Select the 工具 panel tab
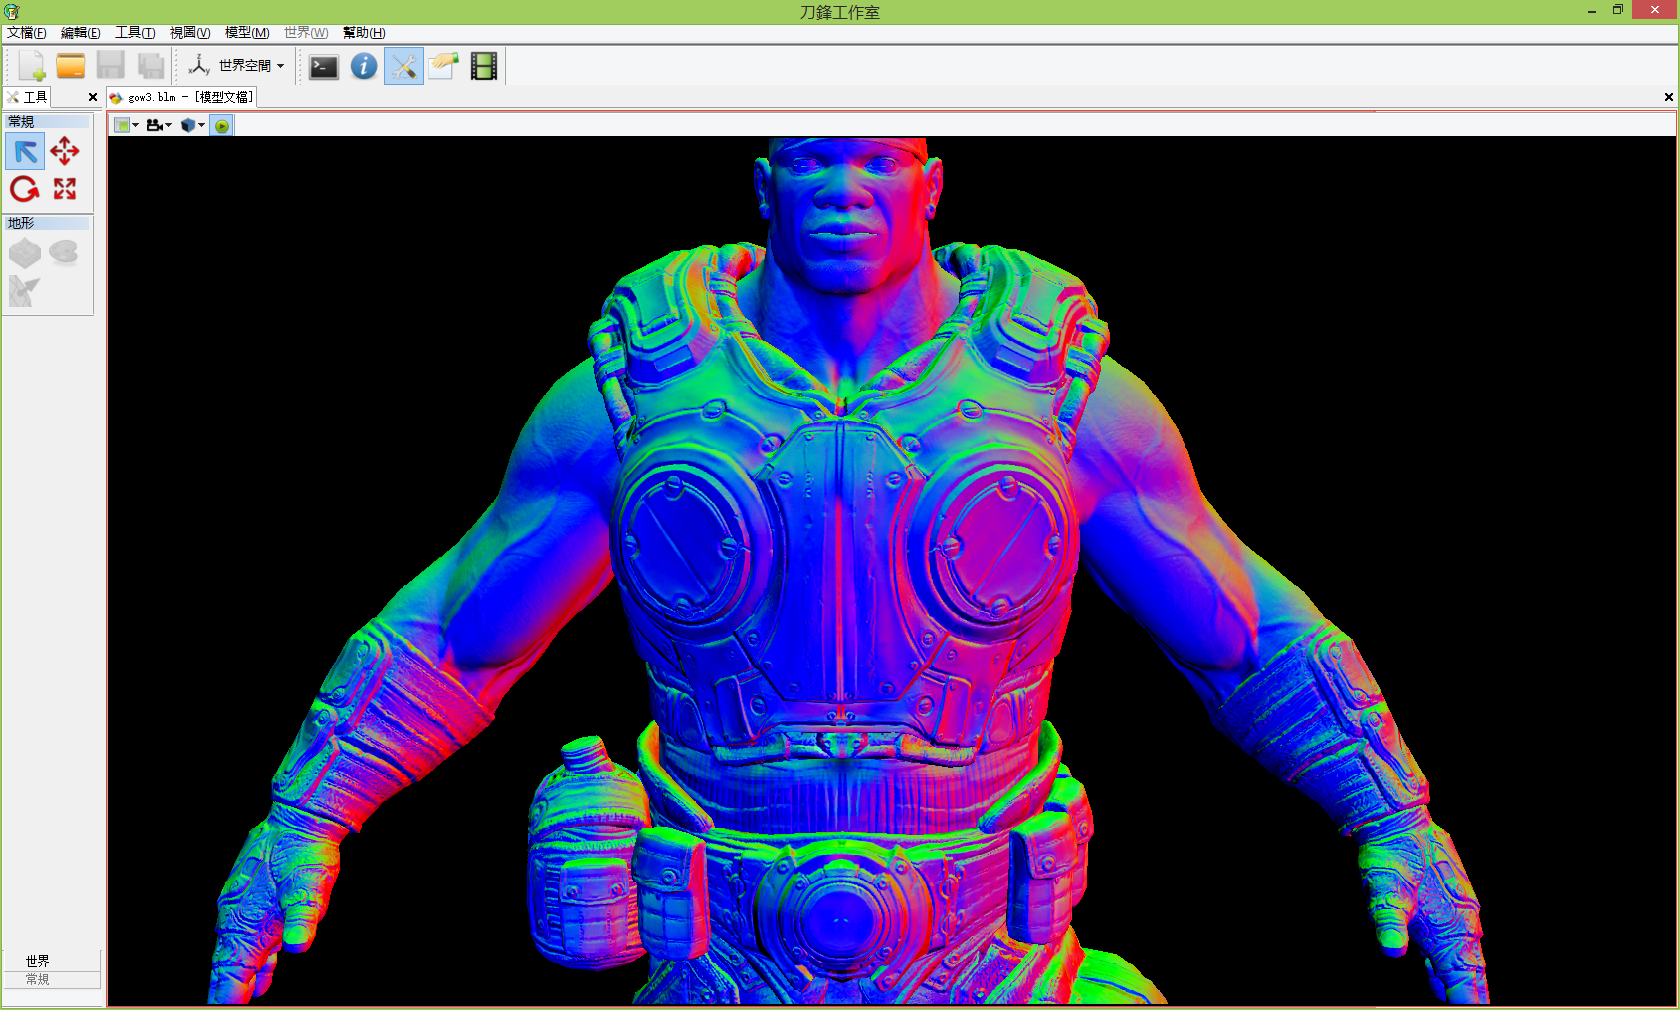The height and width of the screenshot is (1010, 1680). [x=27, y=97]
